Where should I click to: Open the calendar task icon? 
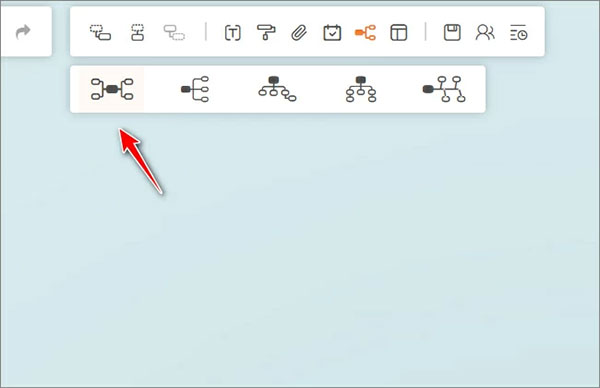332,33
